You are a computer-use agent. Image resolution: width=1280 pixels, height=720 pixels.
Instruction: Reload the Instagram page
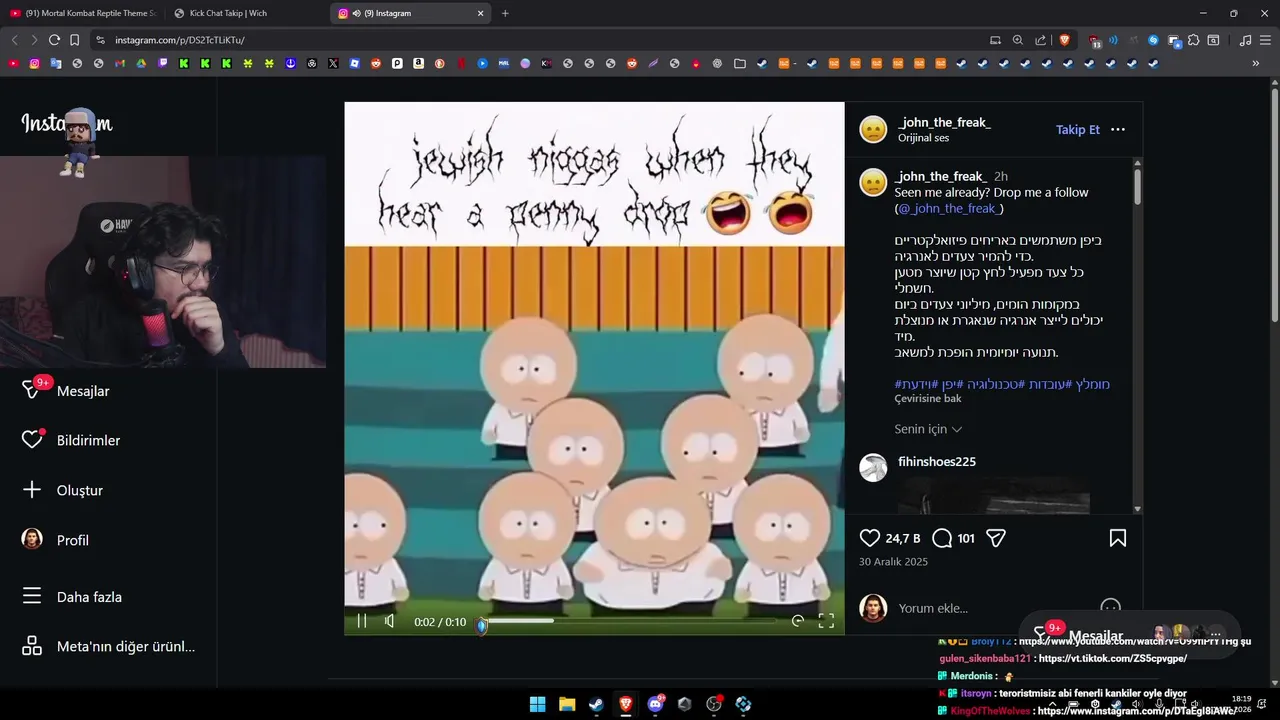pos(54,40)
